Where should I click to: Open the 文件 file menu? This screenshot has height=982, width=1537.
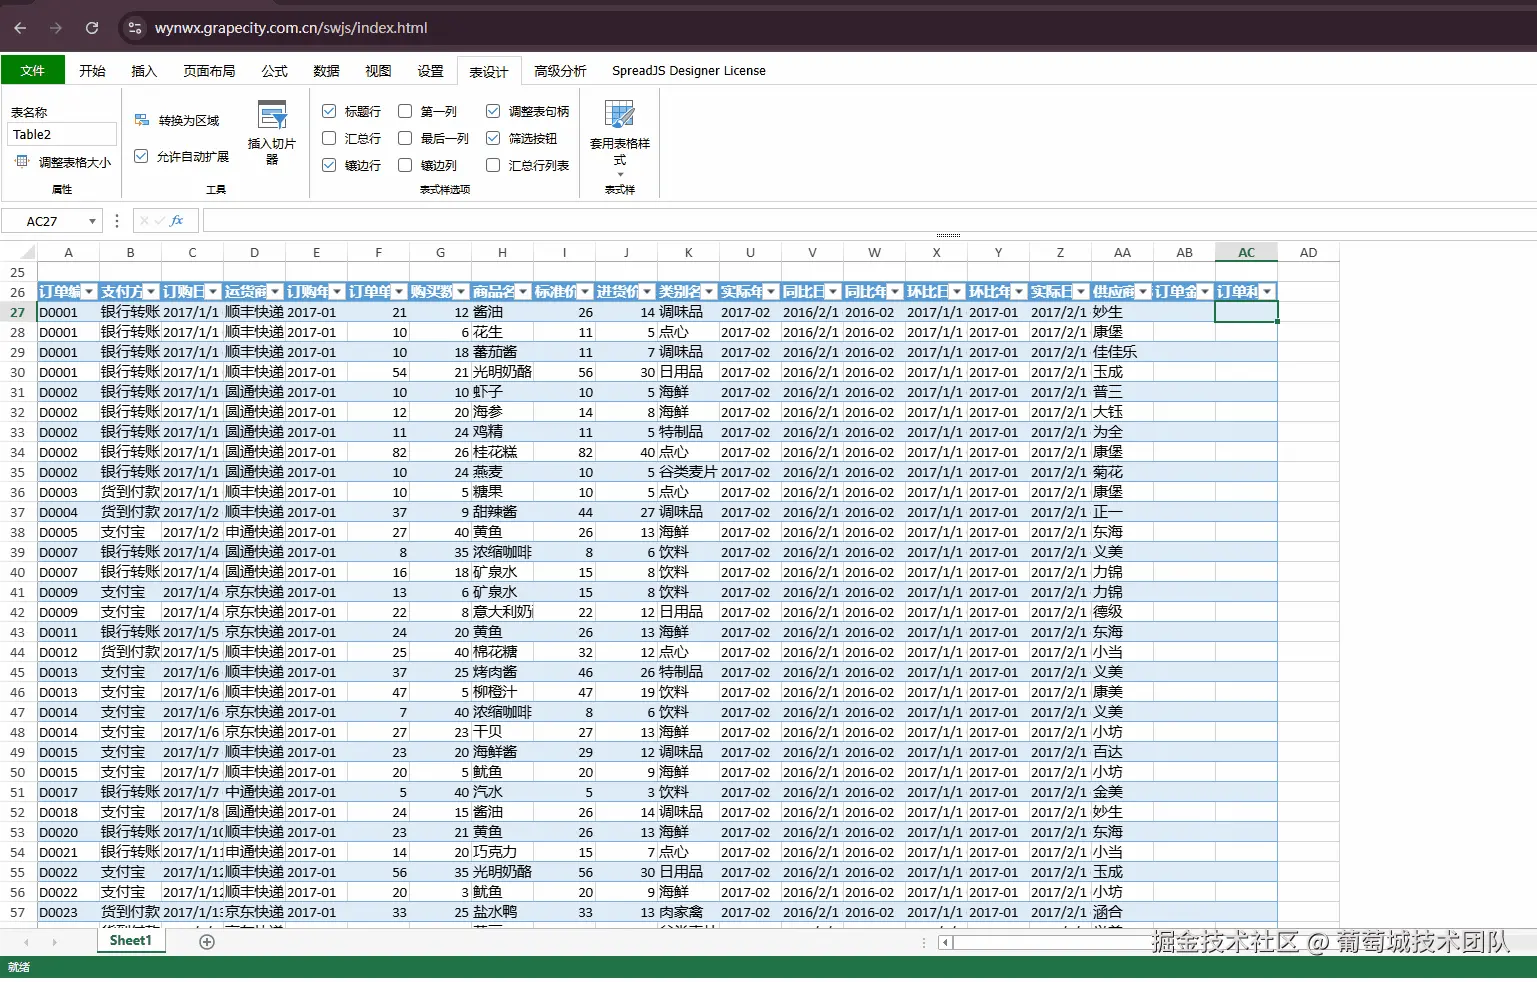click(x=33, y=70)
